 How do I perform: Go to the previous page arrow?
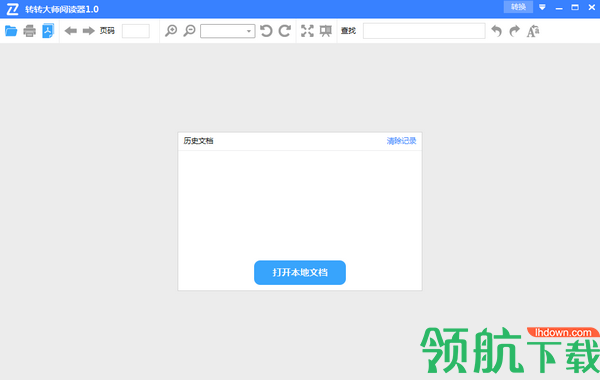[x=71, y=31]
